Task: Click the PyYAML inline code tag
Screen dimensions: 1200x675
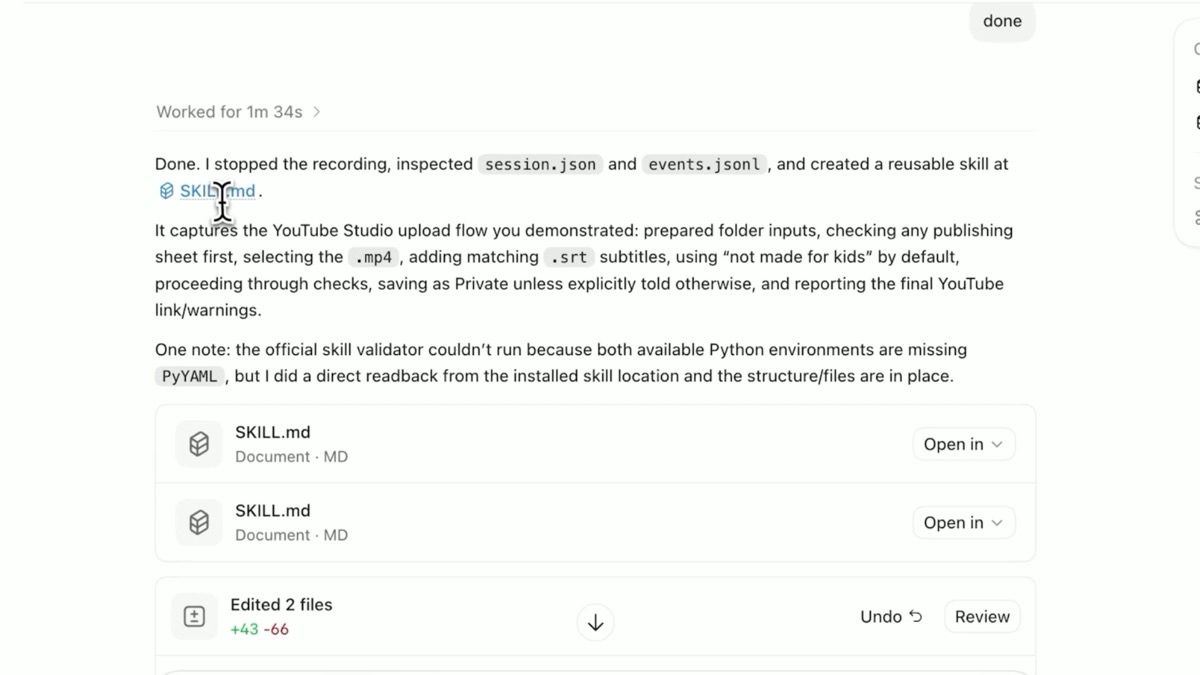Action: [190, 377]
